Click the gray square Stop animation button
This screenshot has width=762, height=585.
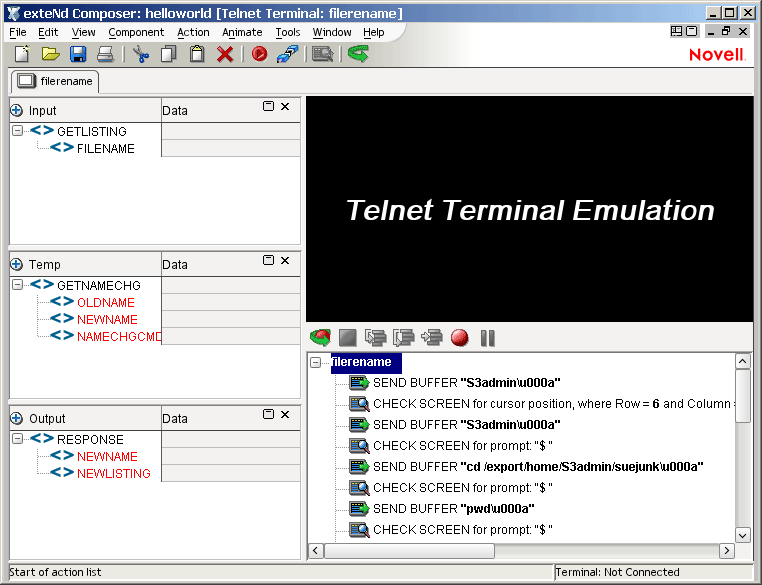pyautogui.click(x=347, y=337)
